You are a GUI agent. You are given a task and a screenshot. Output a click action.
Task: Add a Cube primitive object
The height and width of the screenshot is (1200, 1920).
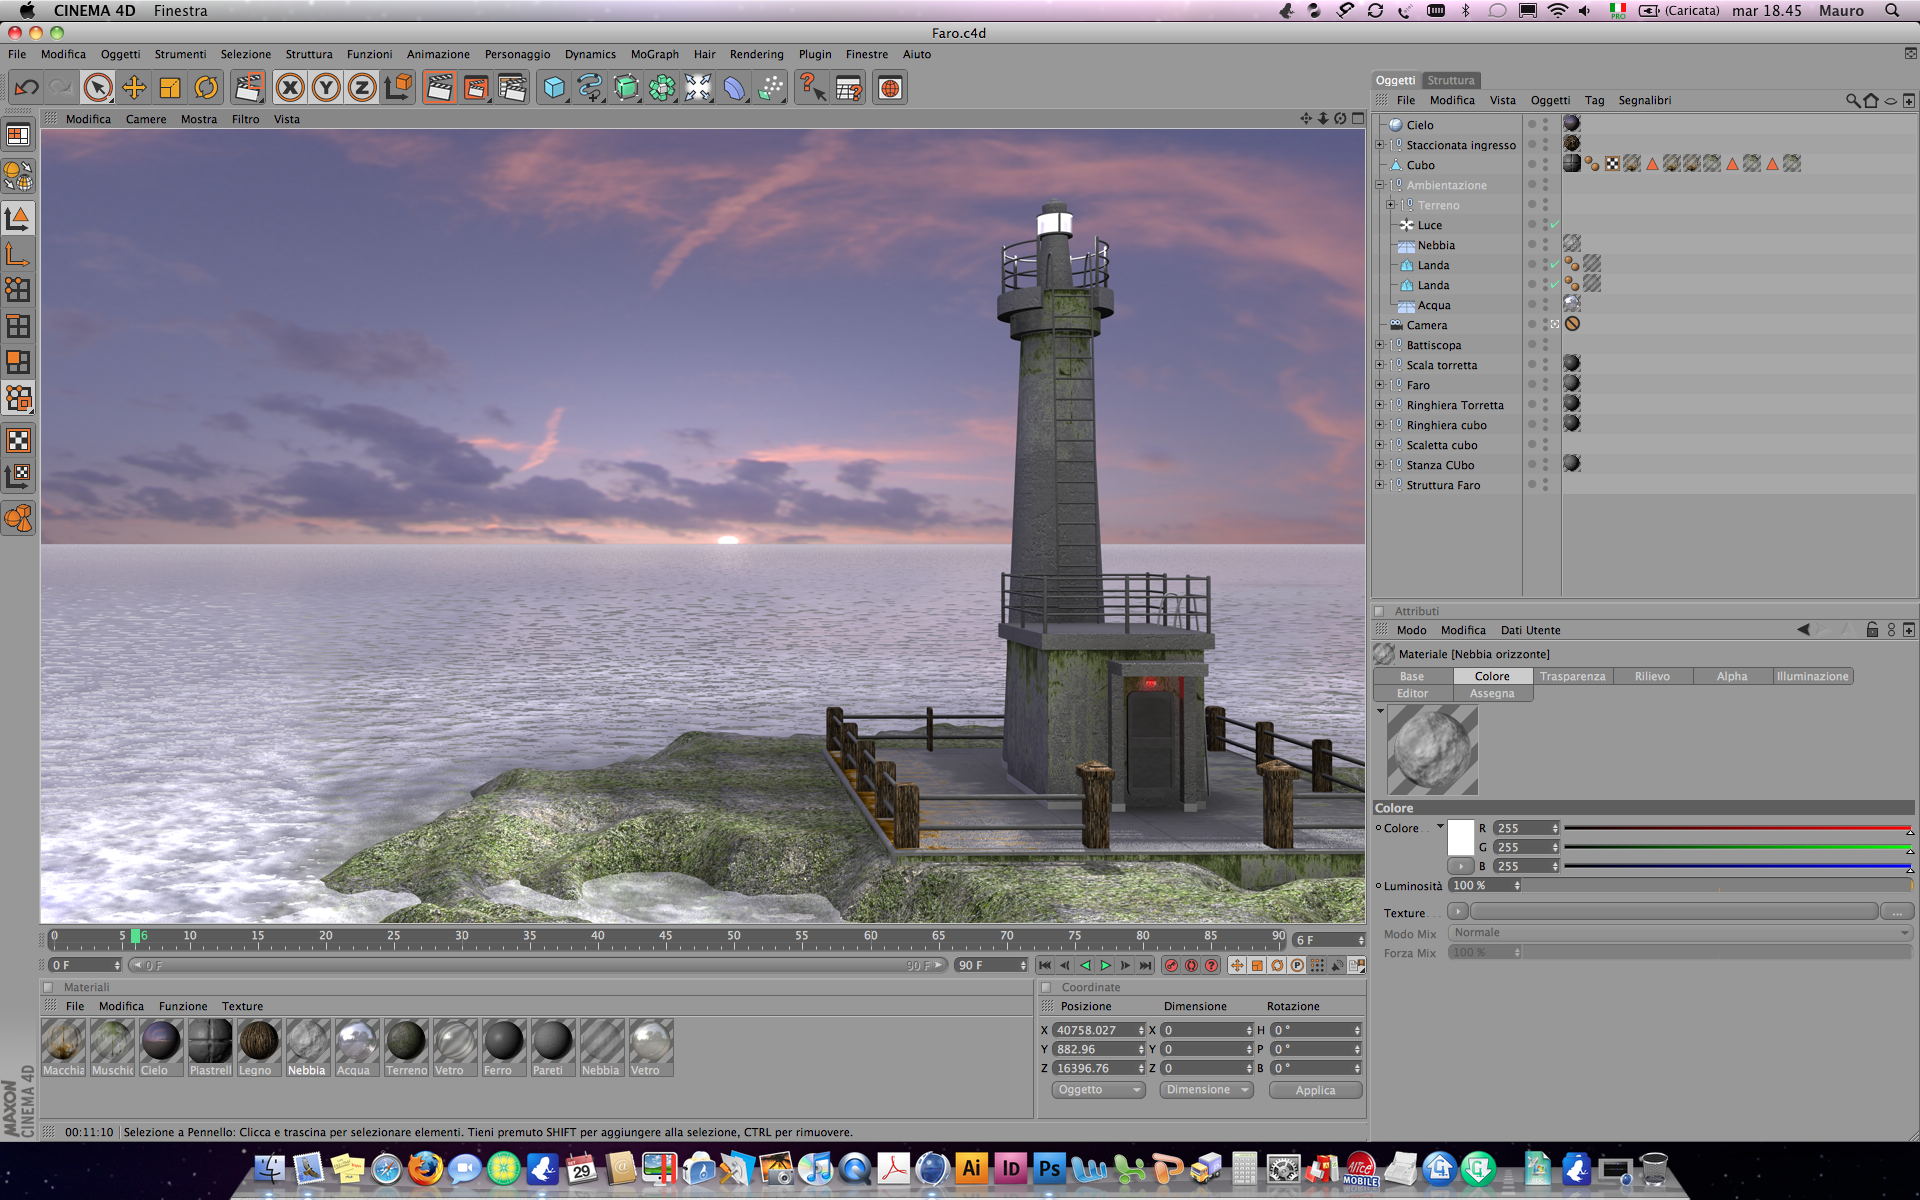point(553,88)
